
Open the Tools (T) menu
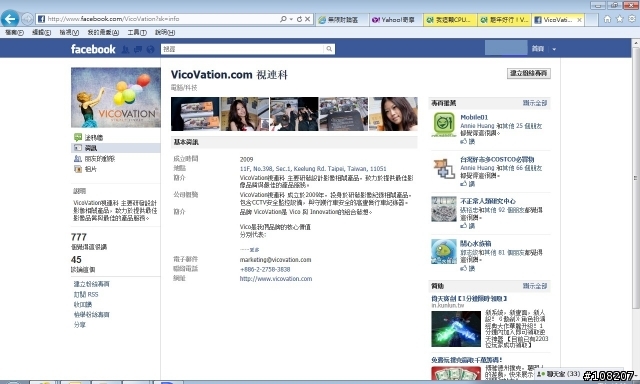pyautogui.click(x=137, y=32)
